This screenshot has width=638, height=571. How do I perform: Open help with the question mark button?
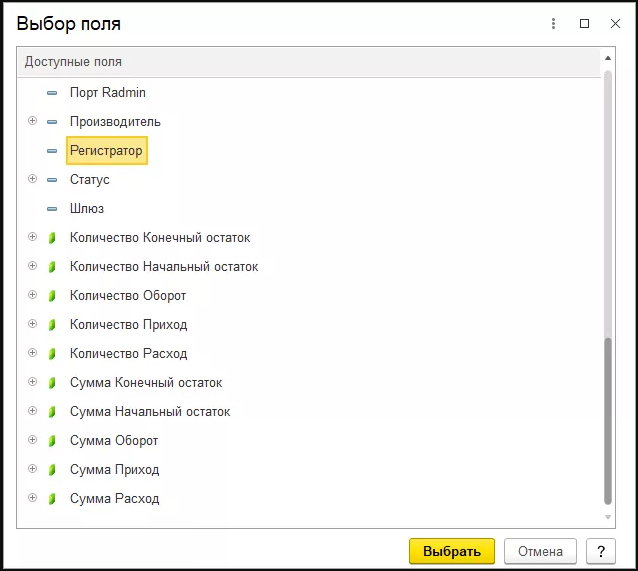click(600, 551)
